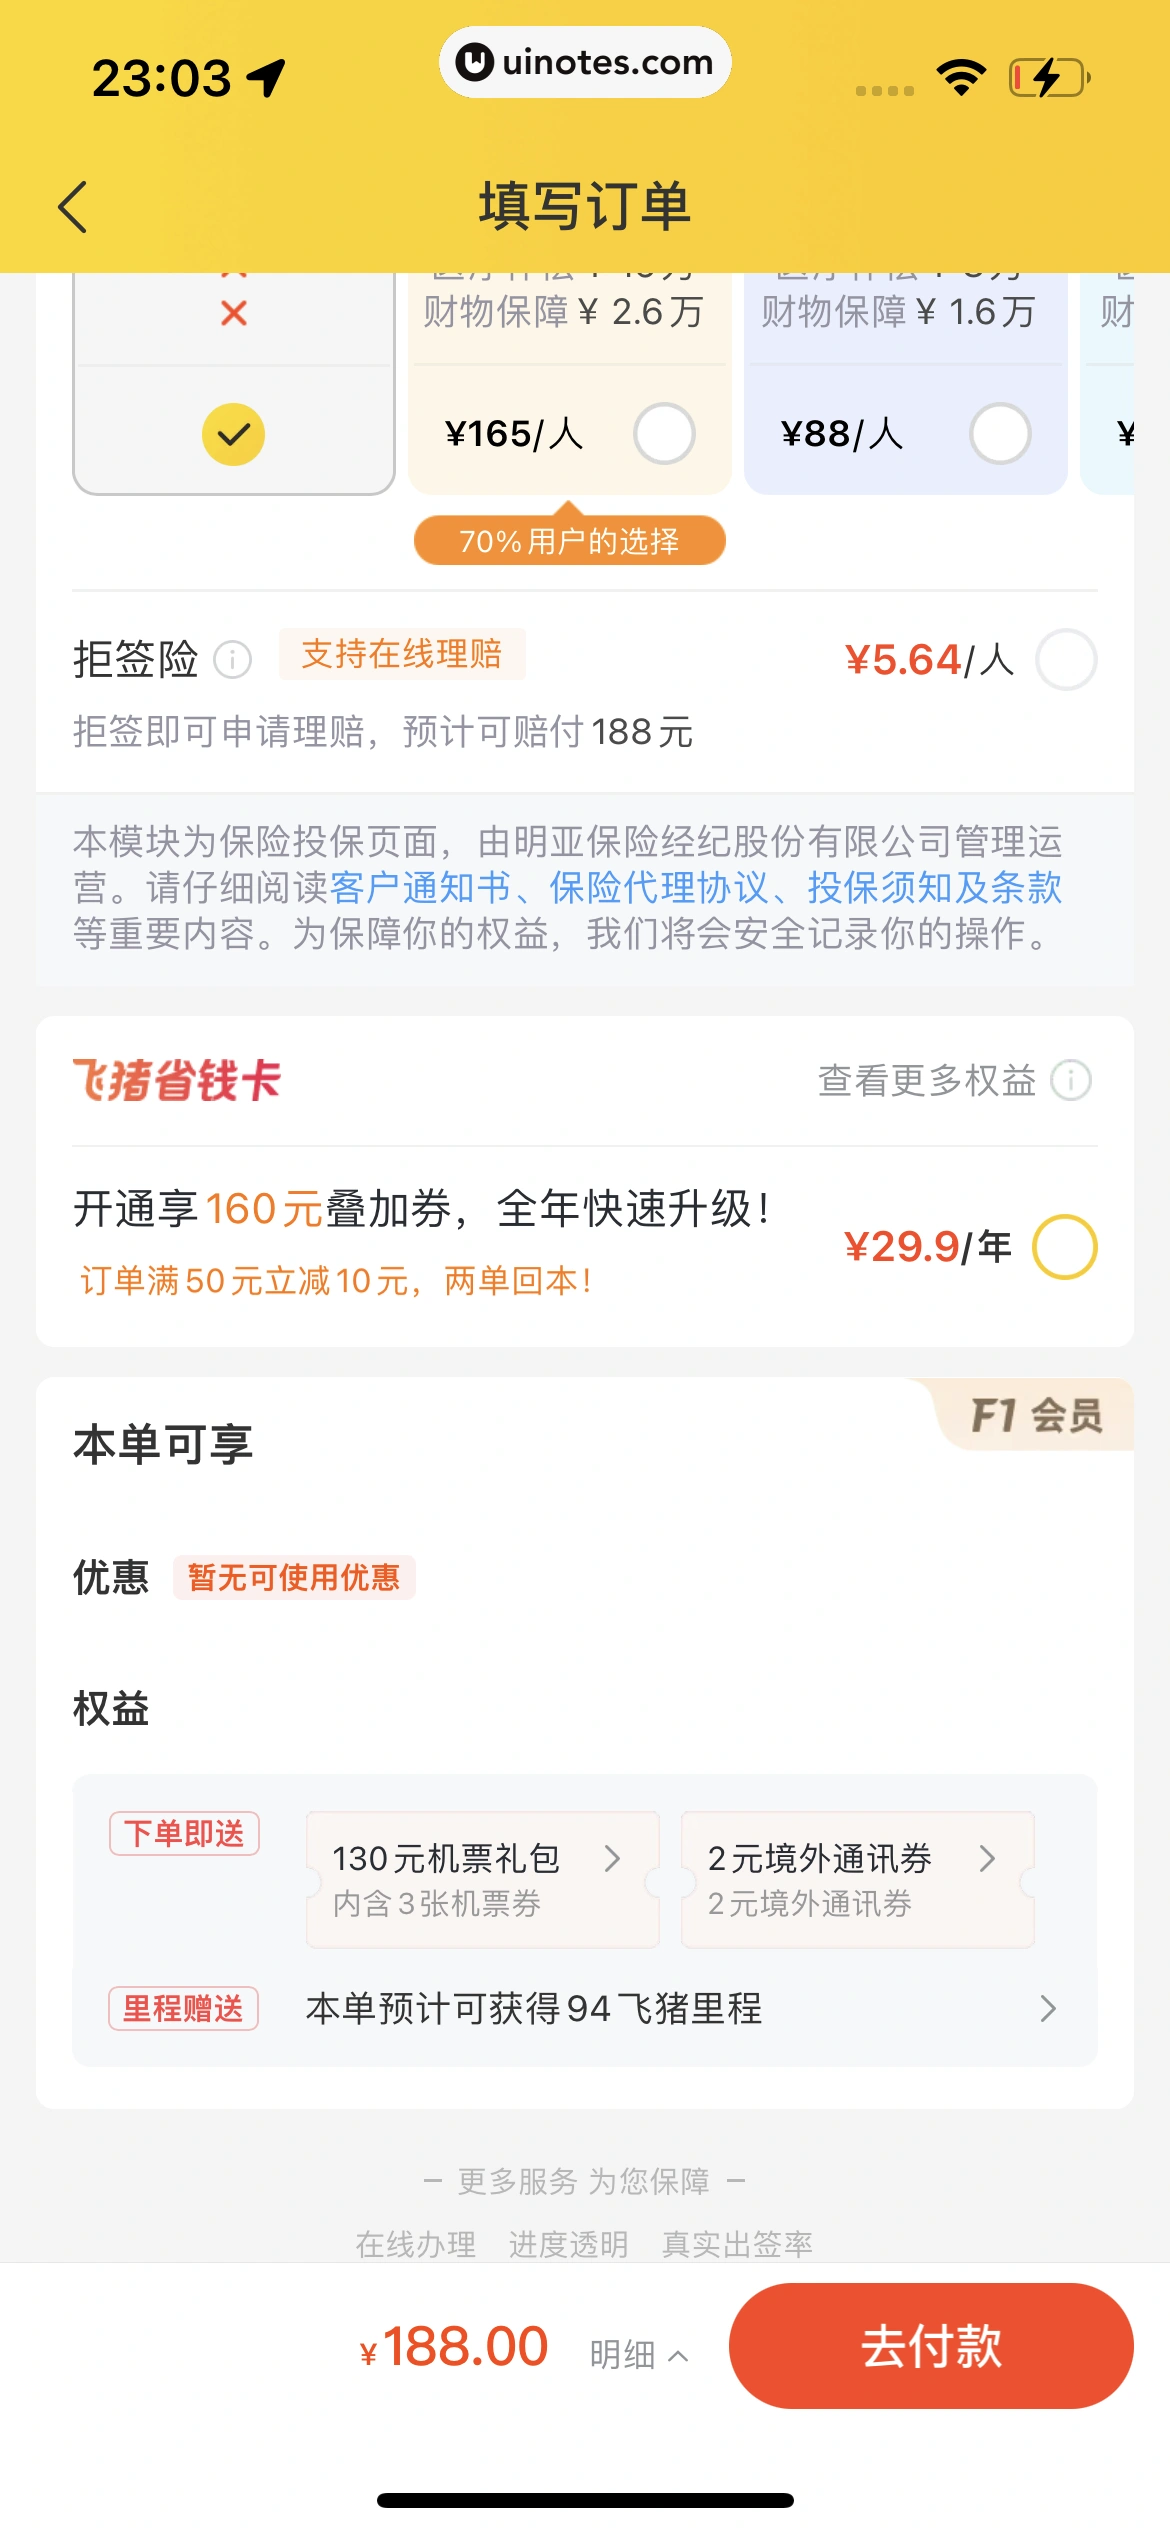Image resolution: width=1170 pixels, height=2532 pixels.
Task: Select the ¥88/人 insurance plan
Action: (1000, 434)
